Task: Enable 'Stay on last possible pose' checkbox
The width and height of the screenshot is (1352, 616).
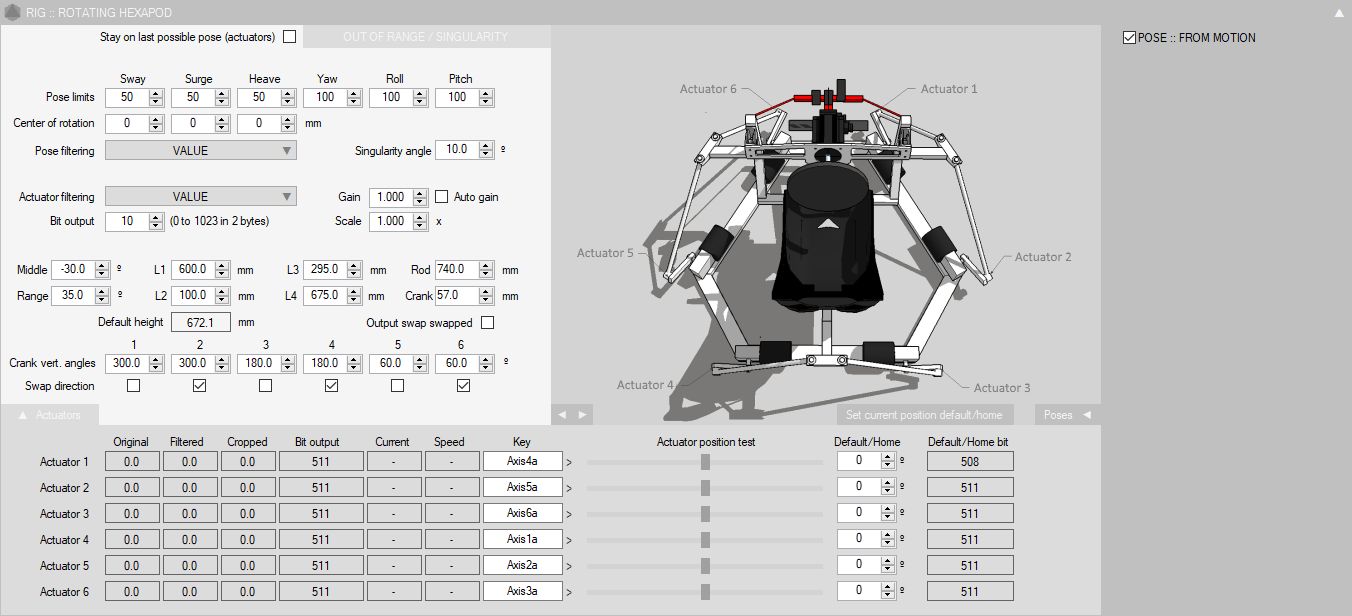Action: (290, 37)
